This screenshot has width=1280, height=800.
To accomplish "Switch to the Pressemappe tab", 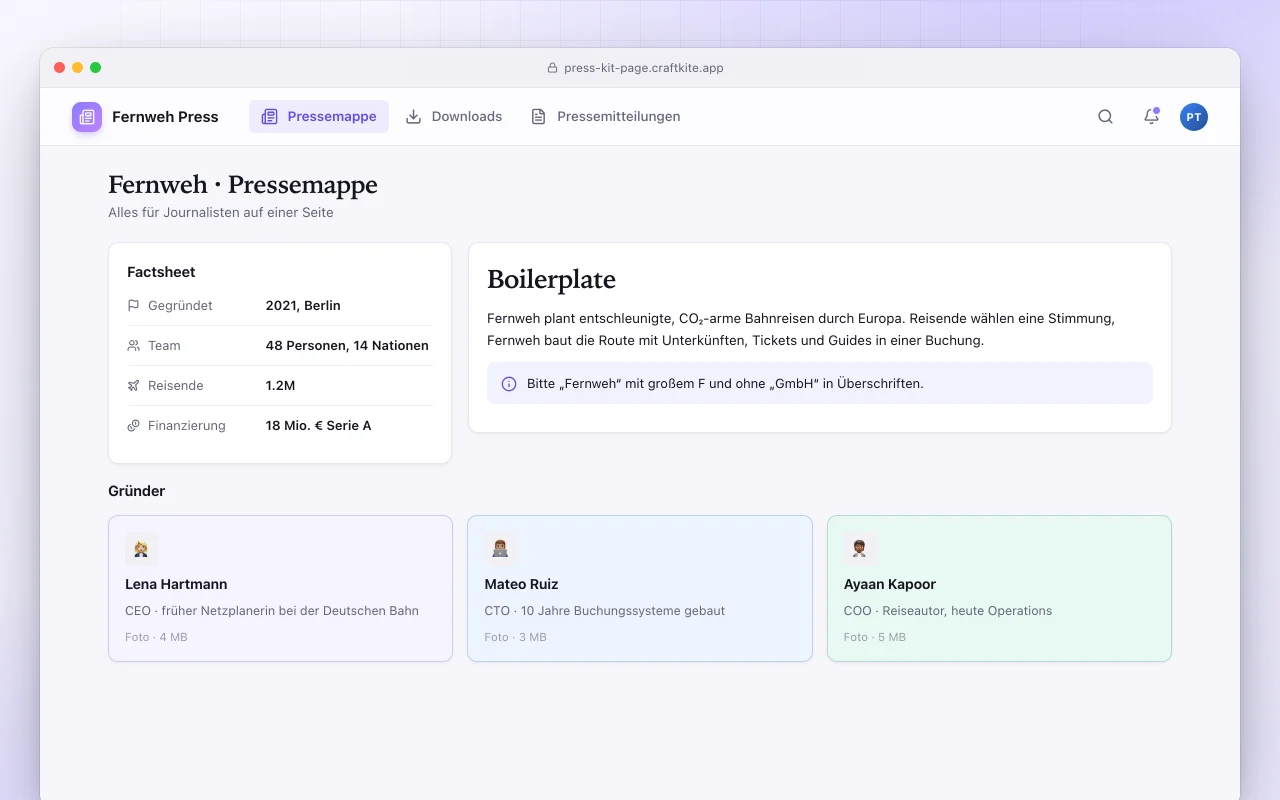I will 319,117.
